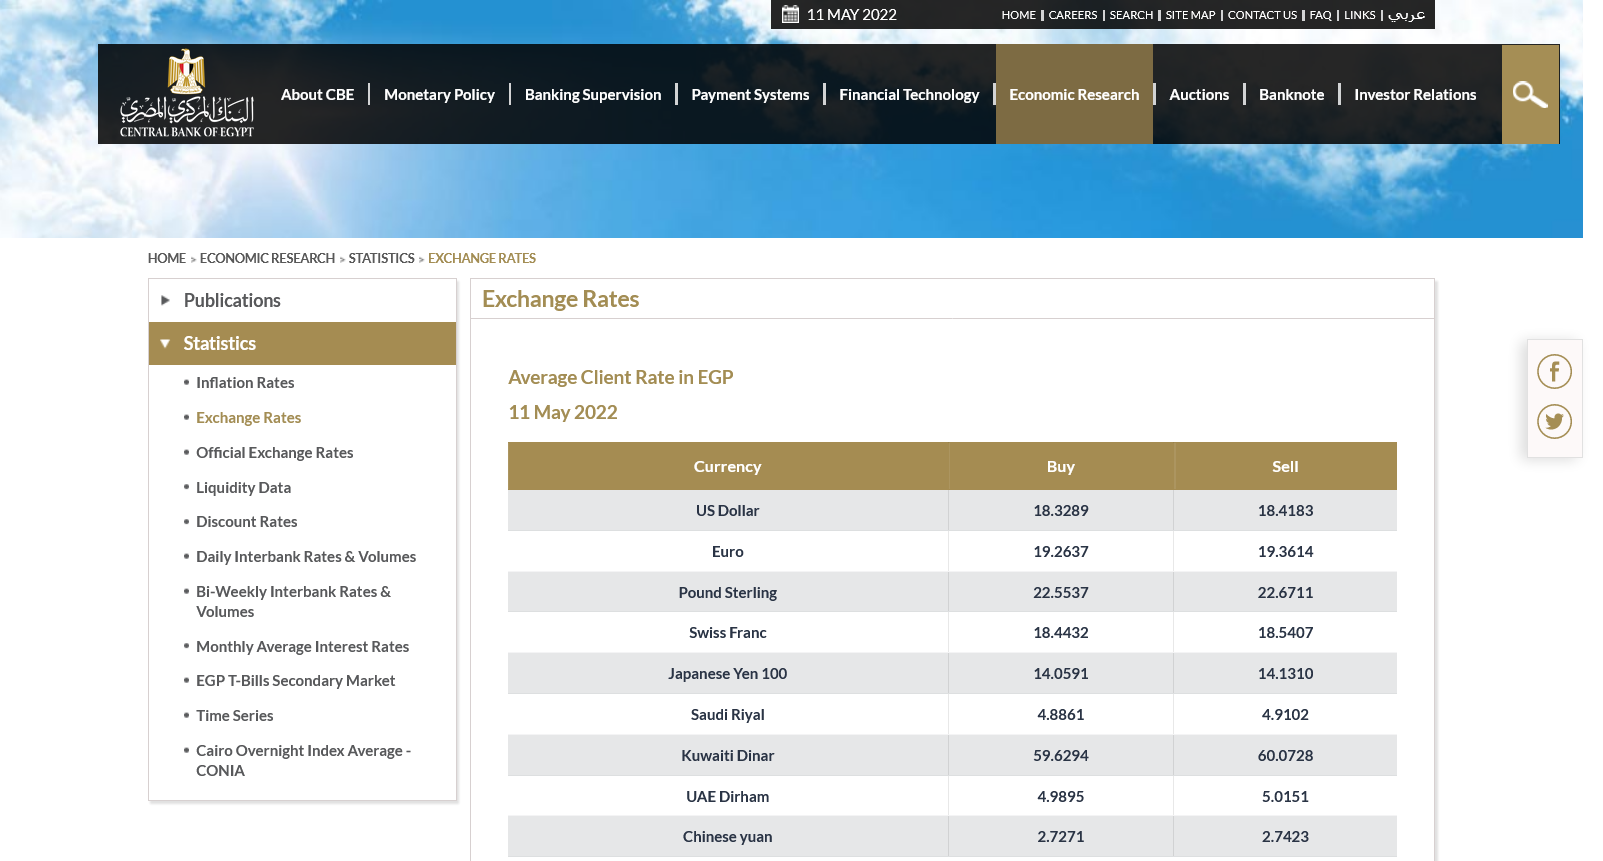Screen dimensions: 1603x861
Task: Share page via Facebook icon
Action: click(x=1554, y=372)
